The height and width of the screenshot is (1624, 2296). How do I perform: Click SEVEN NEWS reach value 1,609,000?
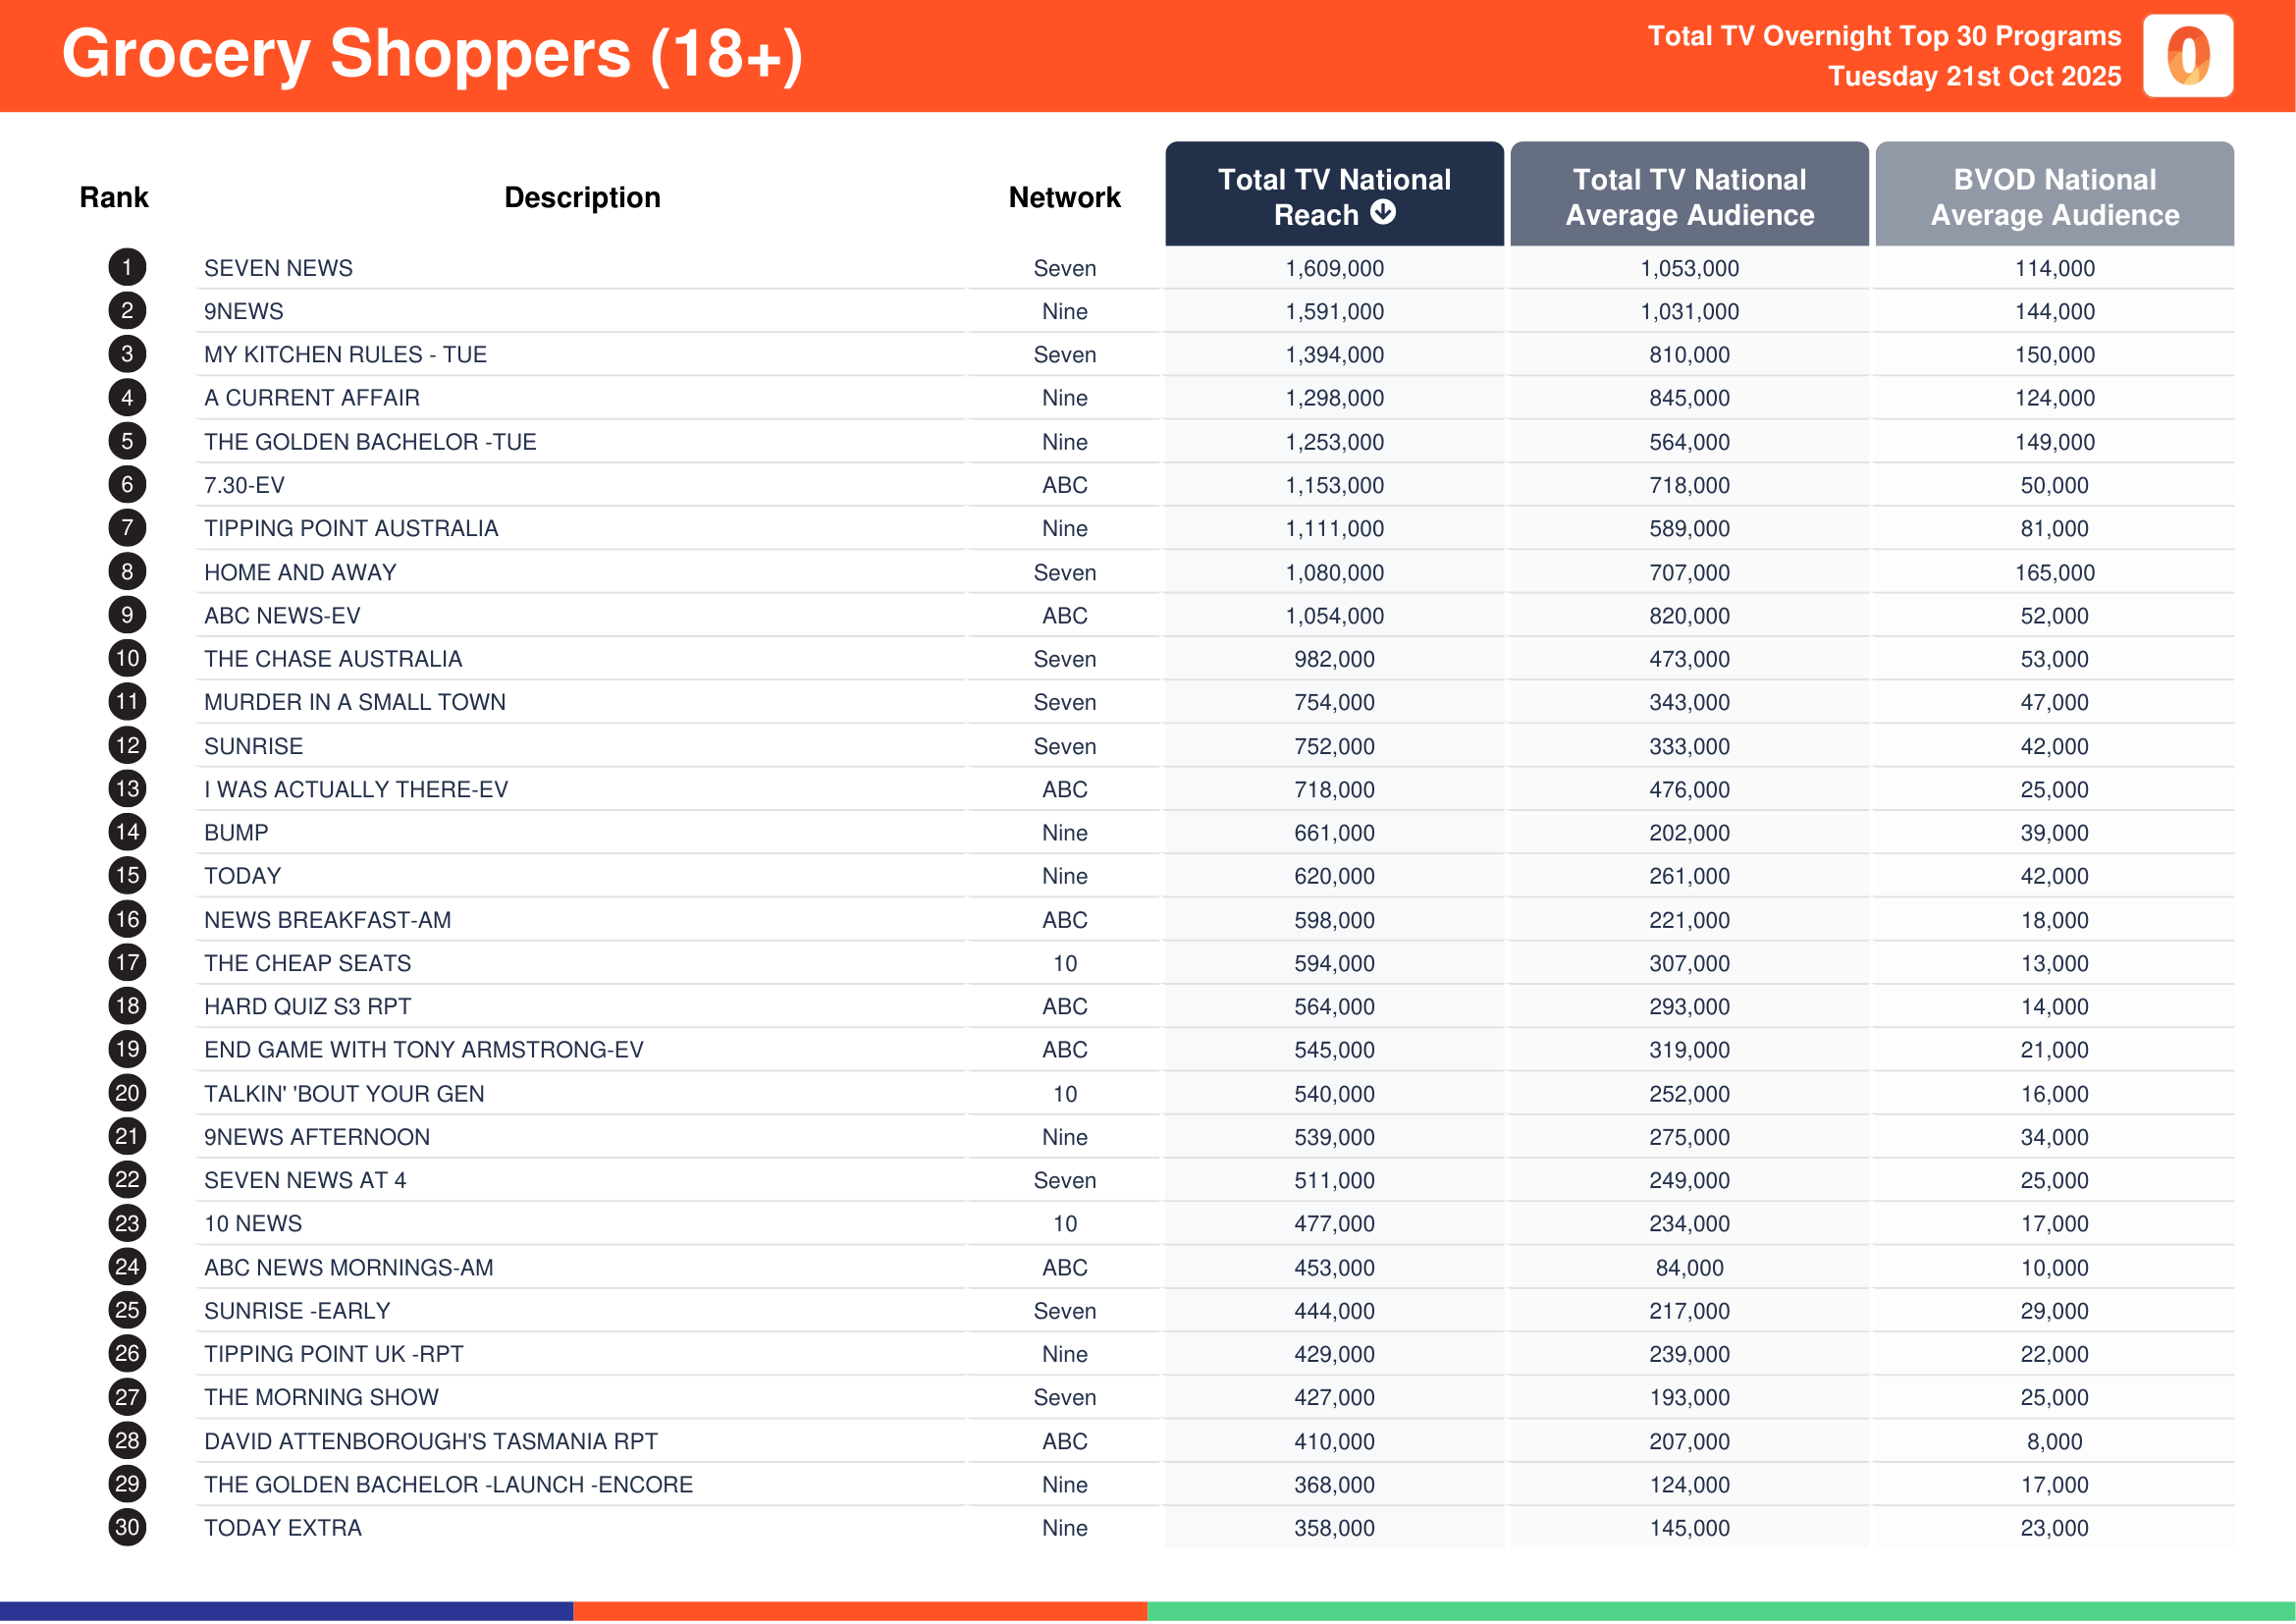(1334, 268)
